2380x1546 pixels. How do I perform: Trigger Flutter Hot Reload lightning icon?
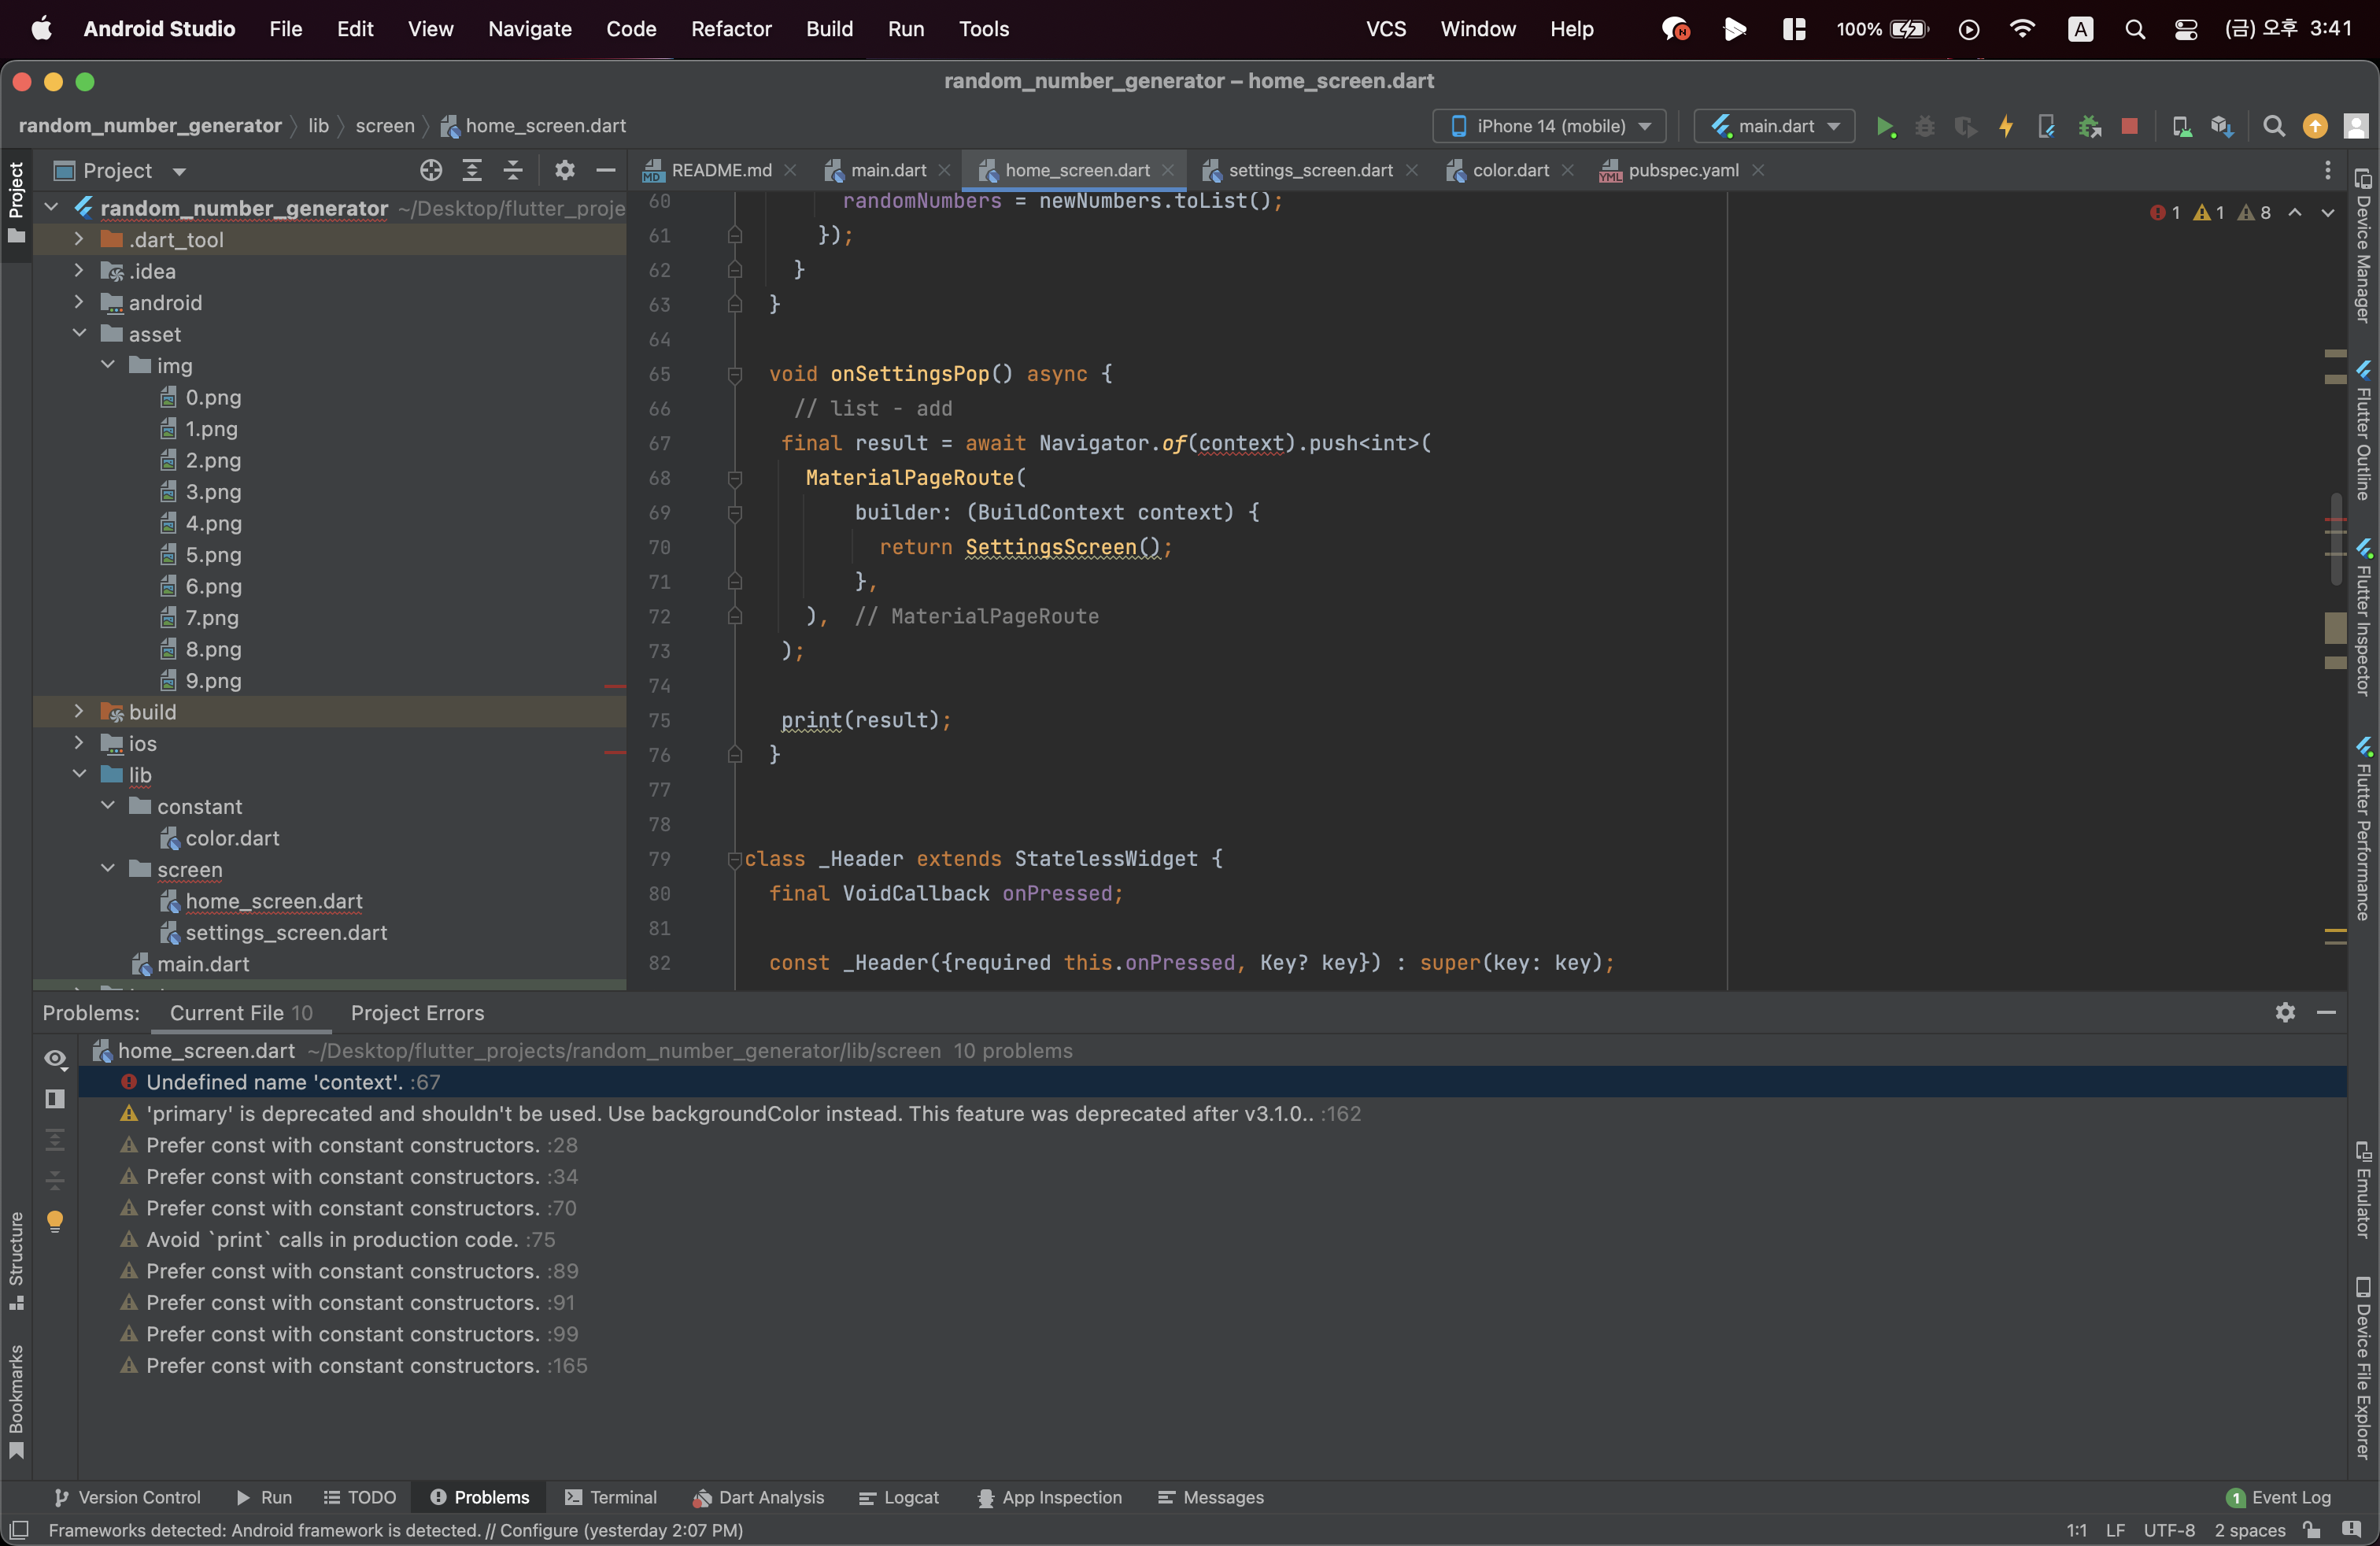(x=2006, y=126)
